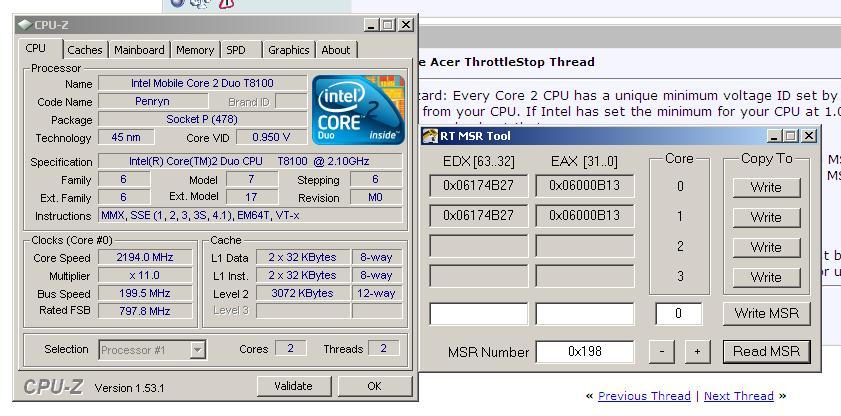This screenshot has height=416, width=841.
Task: Click the empty EDX write input field
Action: pyautogui.click(x=478, y=314)
